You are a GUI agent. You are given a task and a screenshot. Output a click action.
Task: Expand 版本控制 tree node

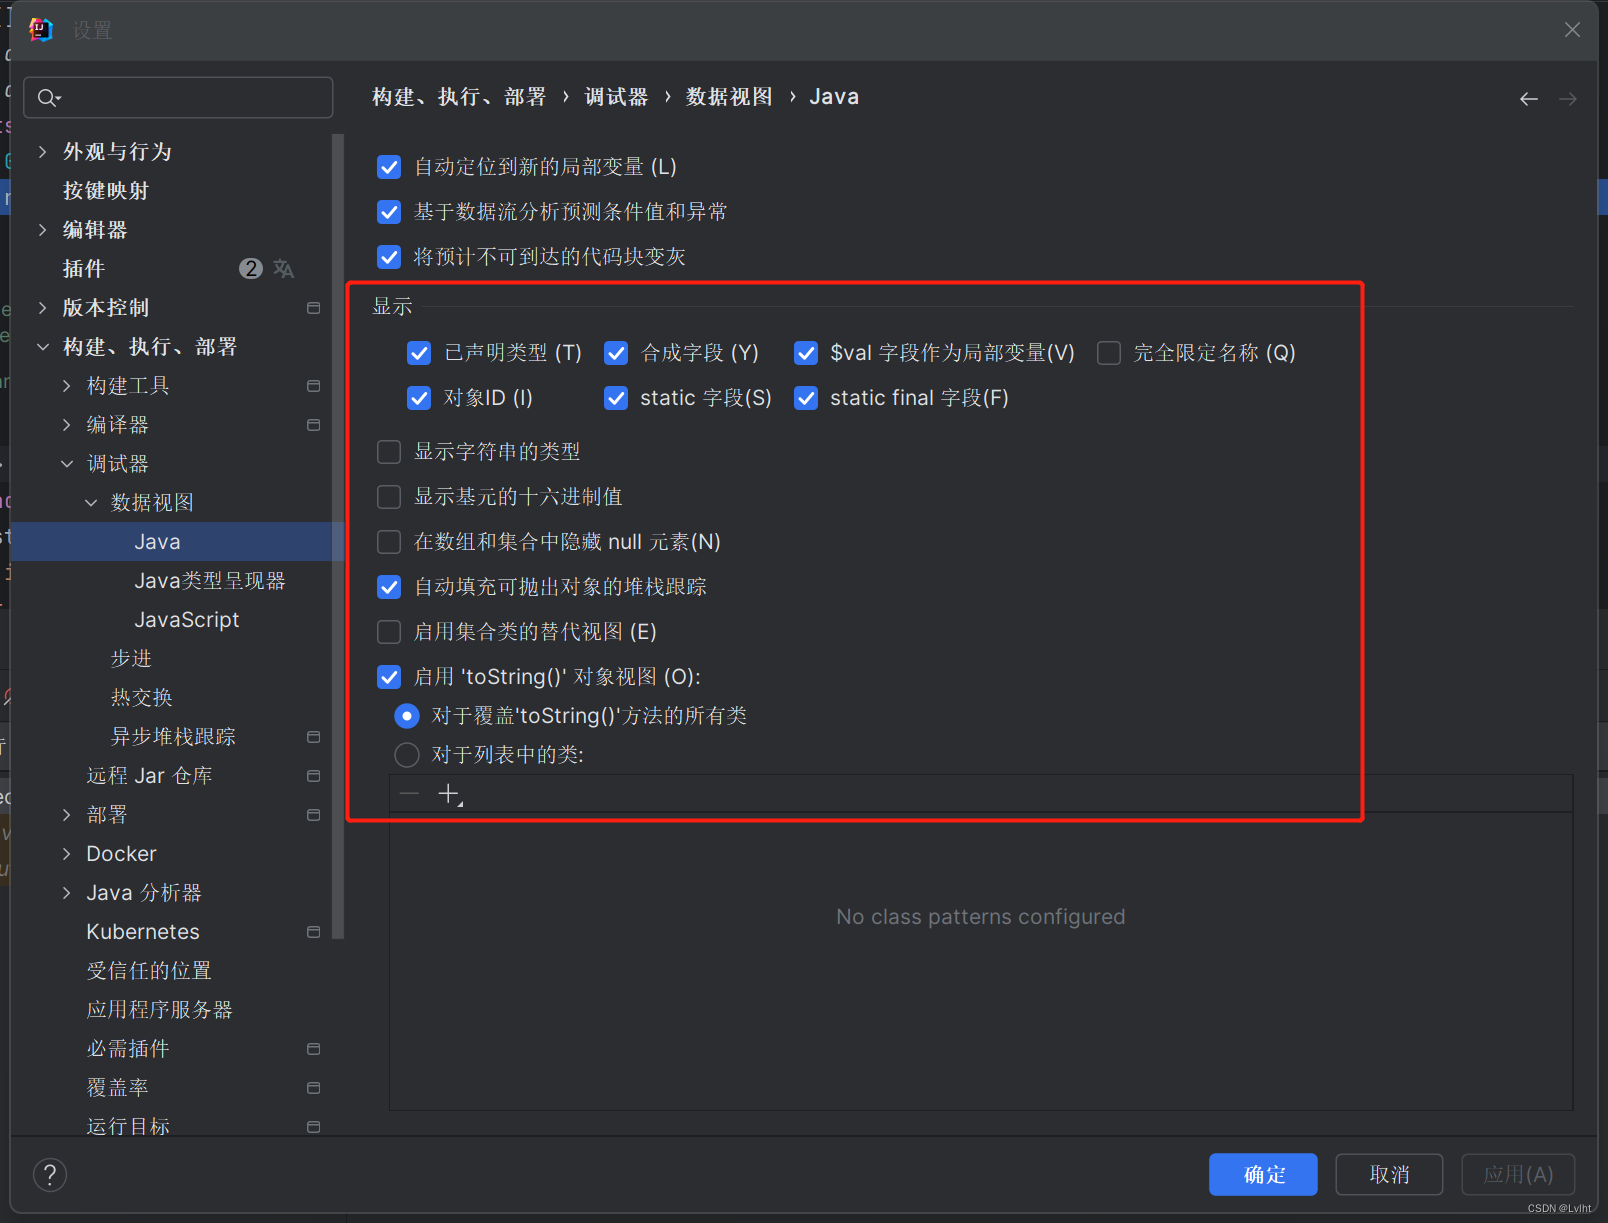[x=42, y=308]
